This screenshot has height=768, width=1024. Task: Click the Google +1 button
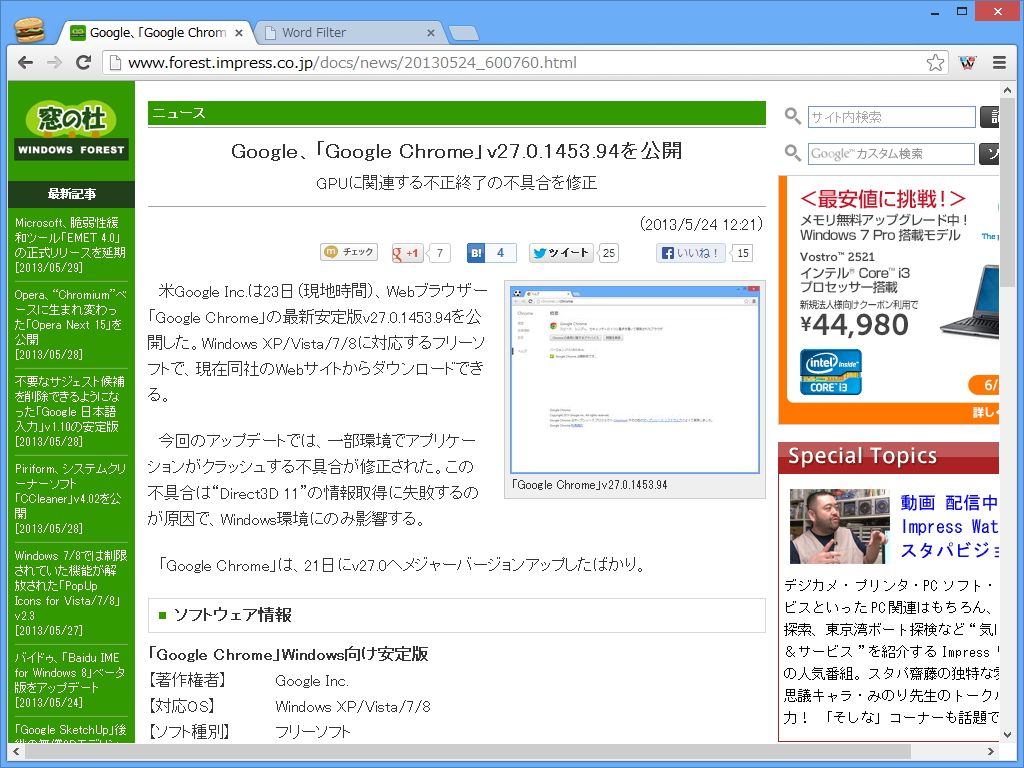(407, 253)
